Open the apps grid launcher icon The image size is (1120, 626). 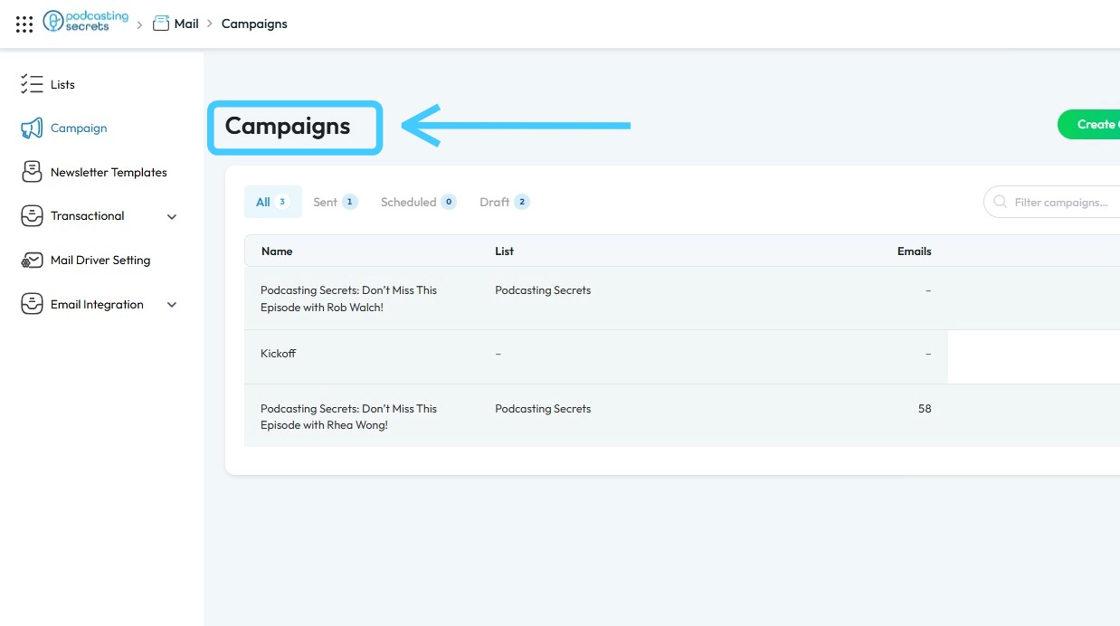coord(24,24)
